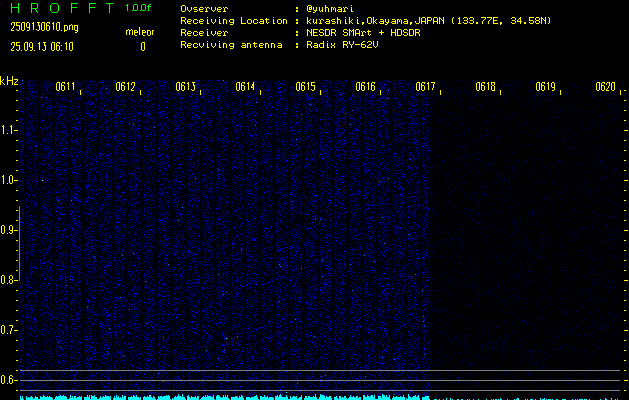Click the 0.6 frequency axis label

point(7,380)
